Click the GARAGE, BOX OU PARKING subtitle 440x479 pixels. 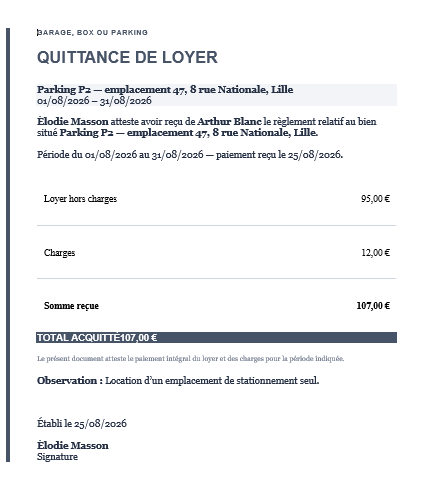click(x=92, y=33)
